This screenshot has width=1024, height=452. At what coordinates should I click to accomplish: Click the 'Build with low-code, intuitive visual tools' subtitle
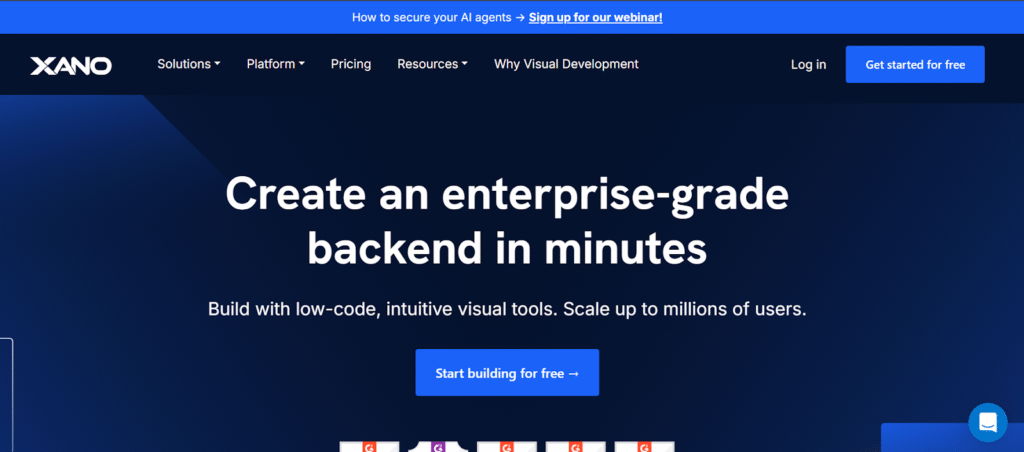click(x=507, y=309)
